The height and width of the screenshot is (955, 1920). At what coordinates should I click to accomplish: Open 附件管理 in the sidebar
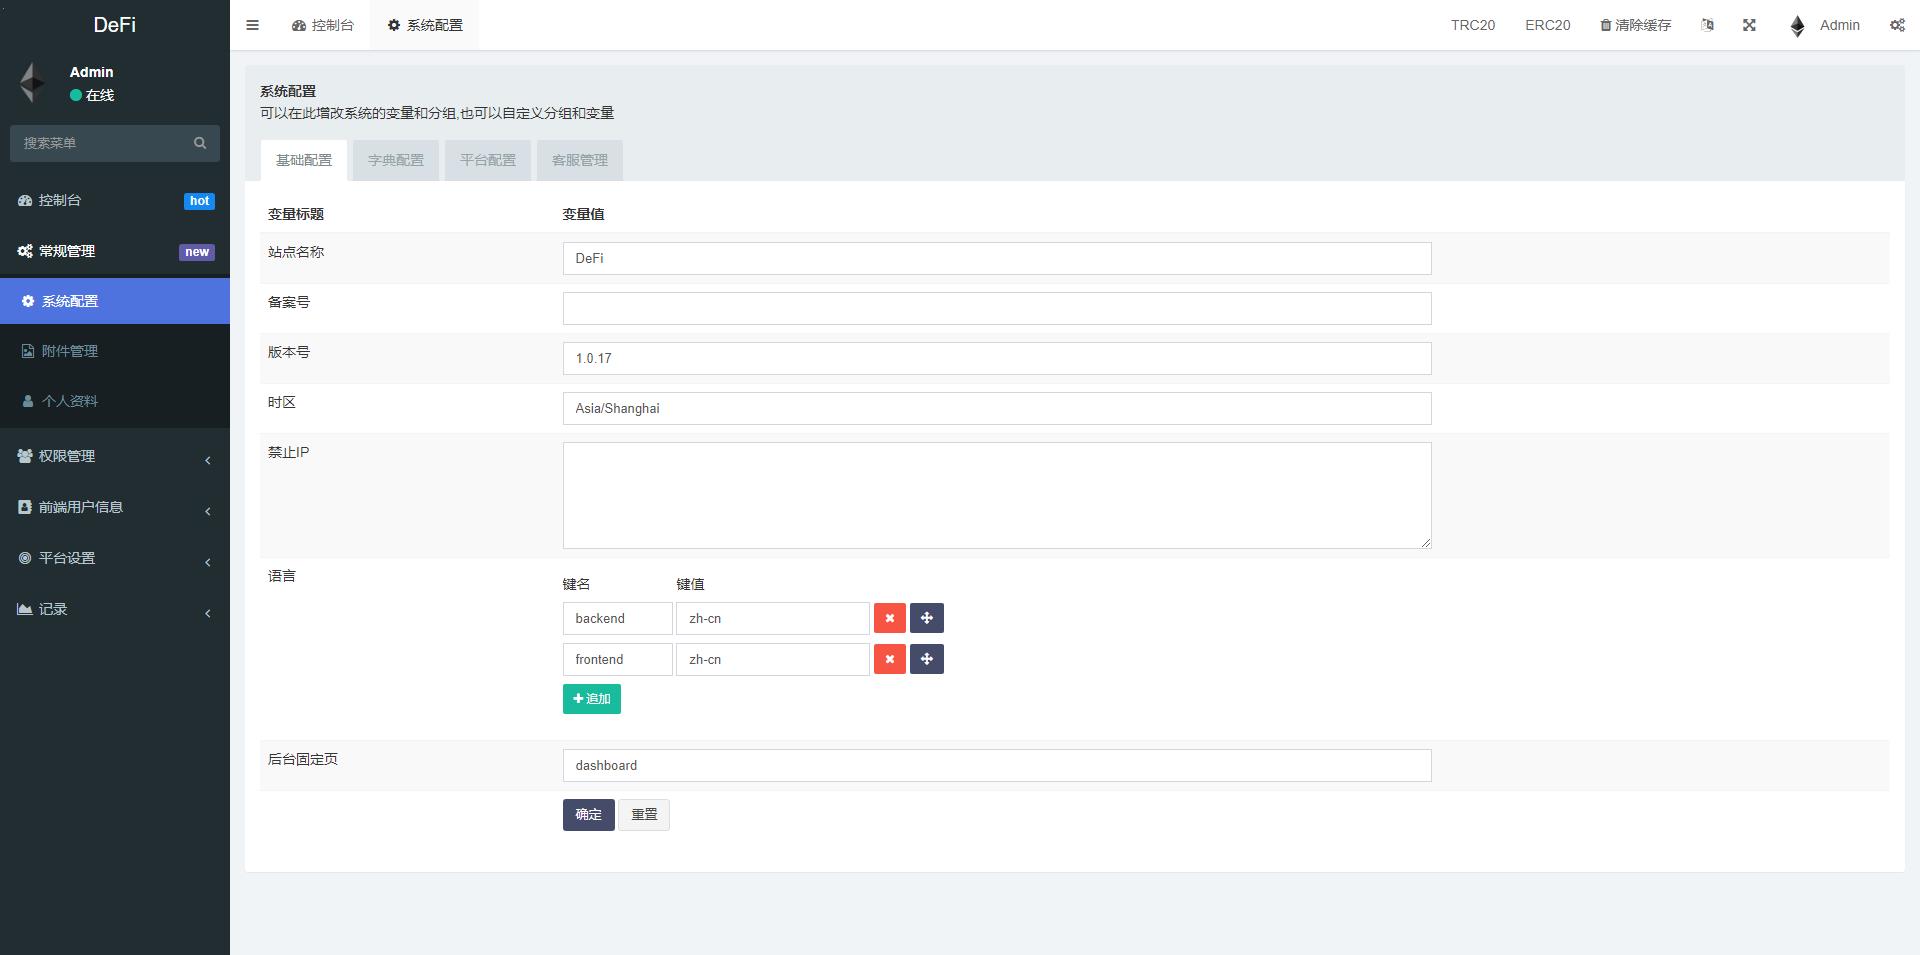70,351
